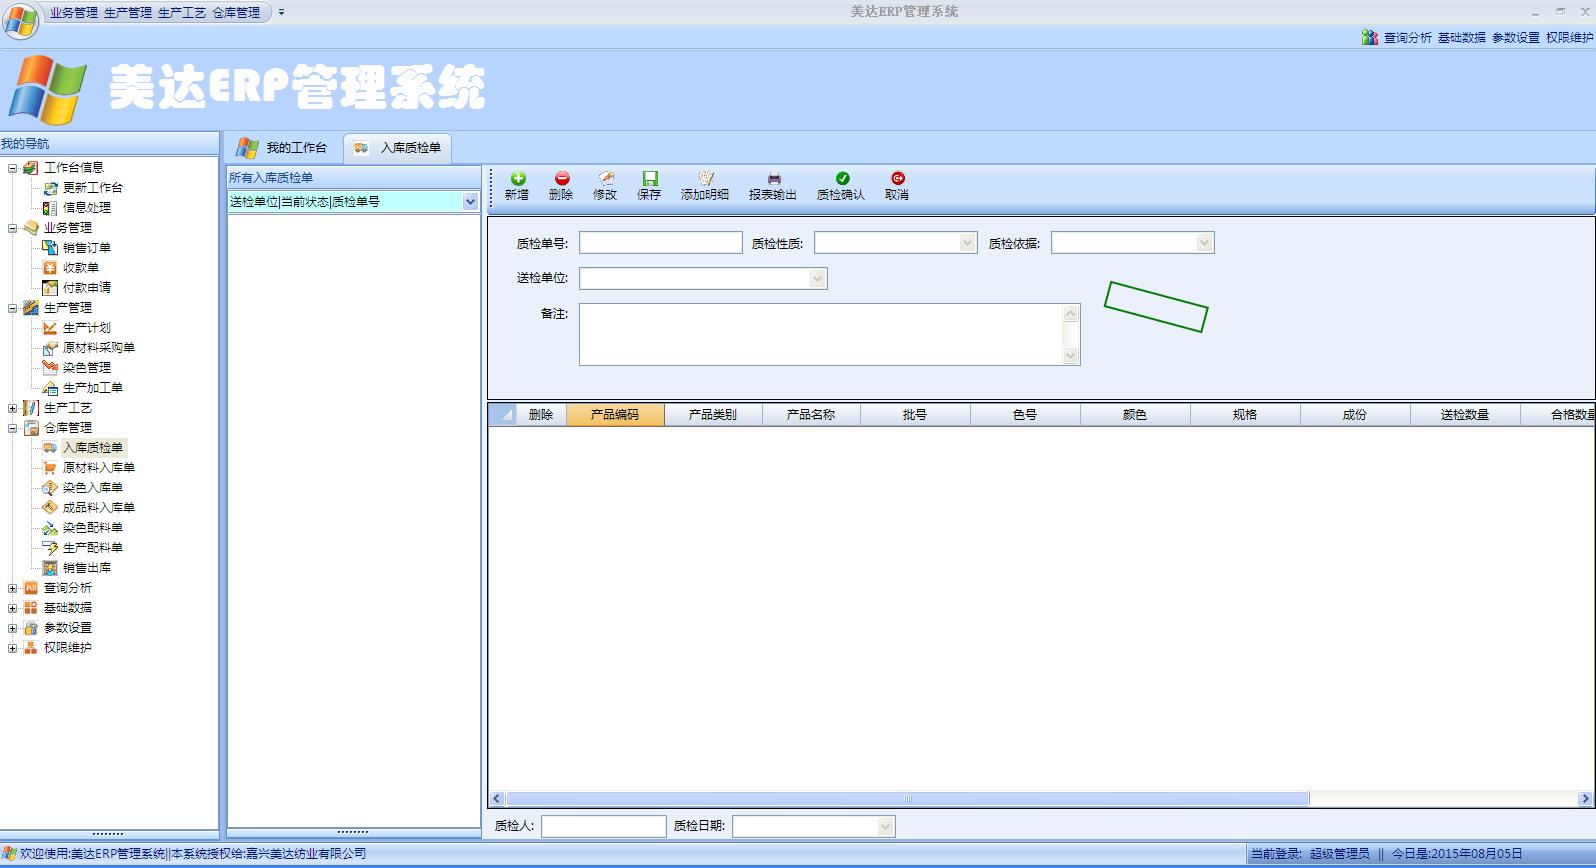This screenshot has width=1596, height=868.
Task: Click into the 质检人 text field
Action: (x=604, y=826)
